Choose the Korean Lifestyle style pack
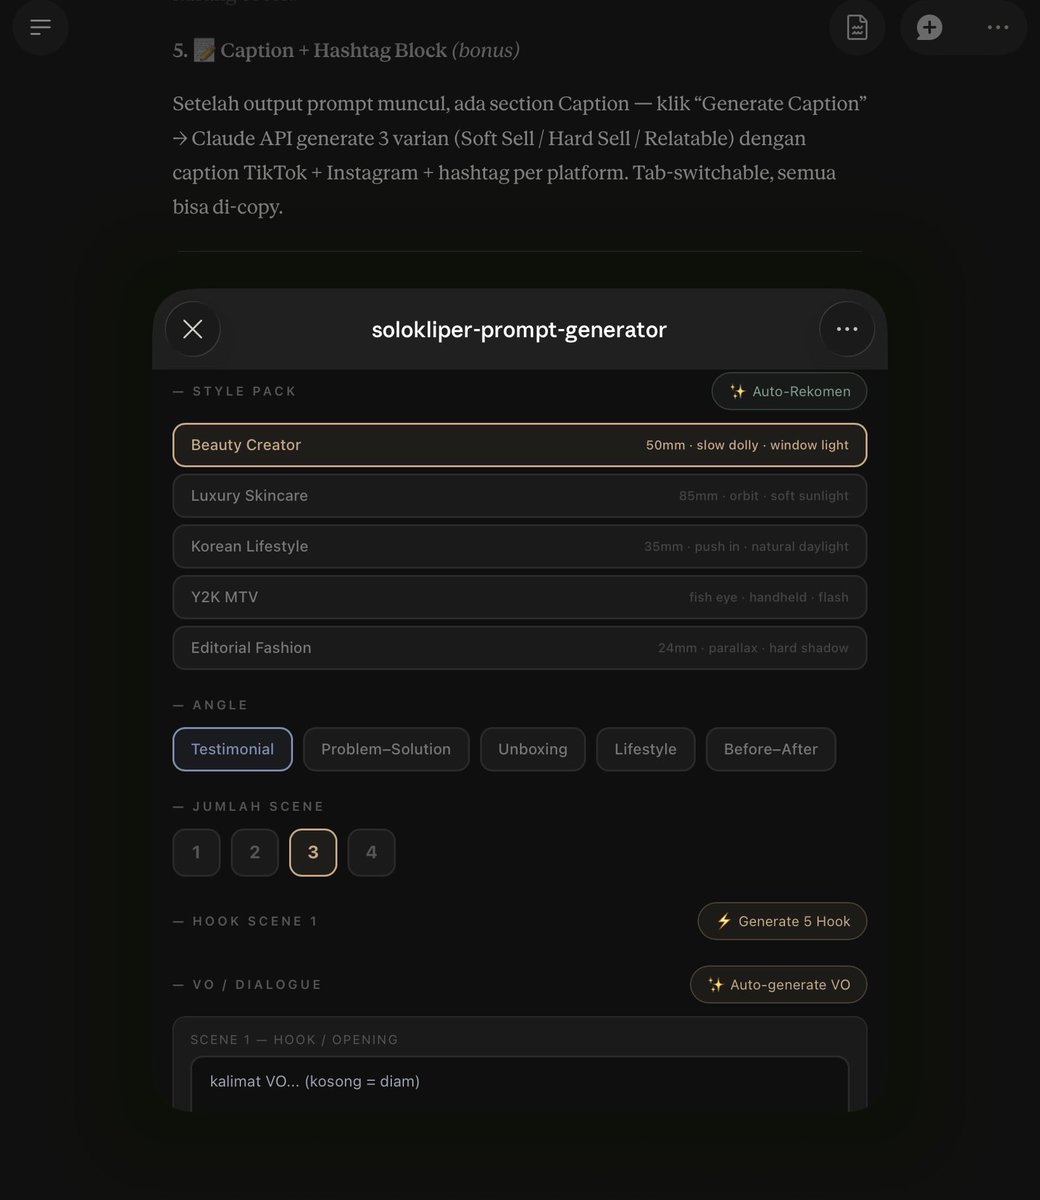 coord(519,546)
